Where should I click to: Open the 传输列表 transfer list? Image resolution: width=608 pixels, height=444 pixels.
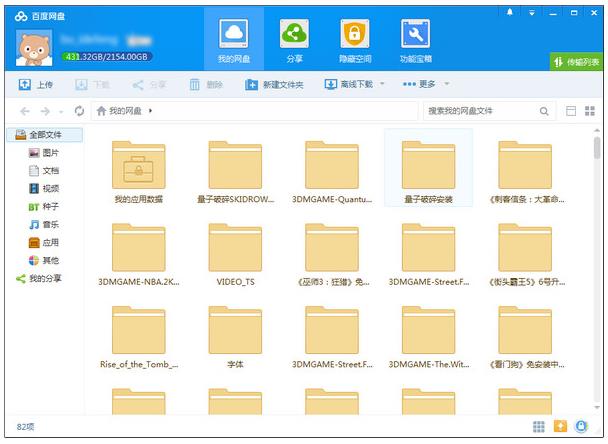point(576,62)
